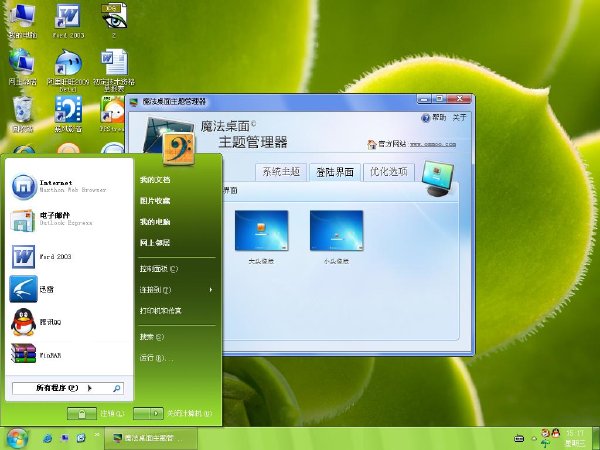
Task: Launch the PPStream desktop shortcut
Action: click(x=112, y=114)
